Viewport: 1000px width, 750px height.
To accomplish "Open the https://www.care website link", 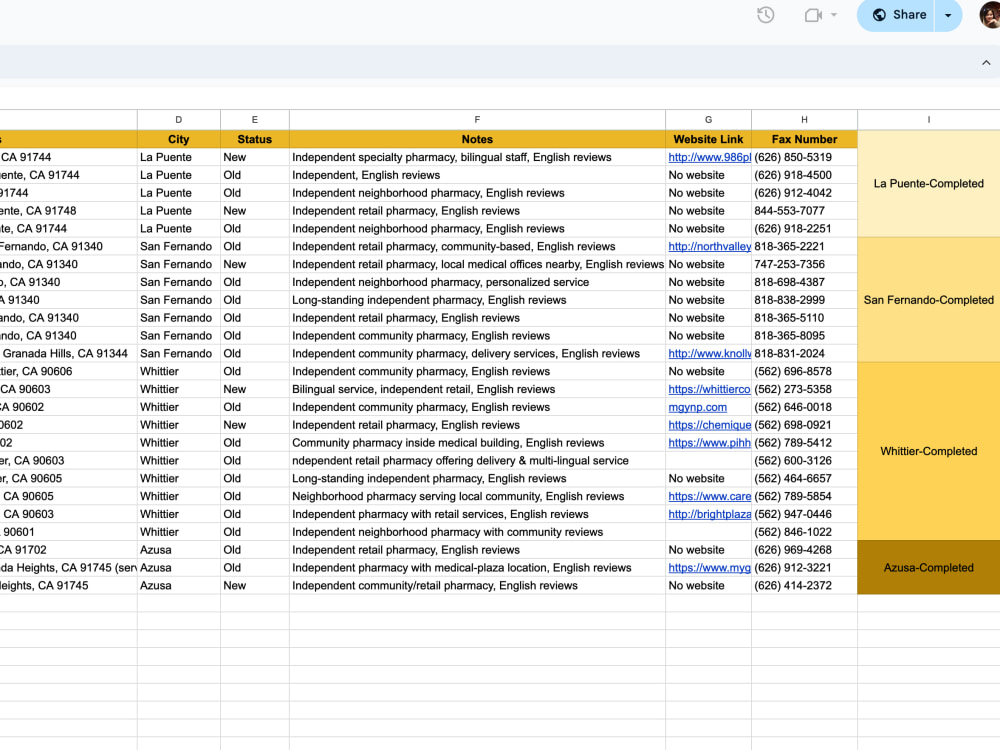I will 709,496.
